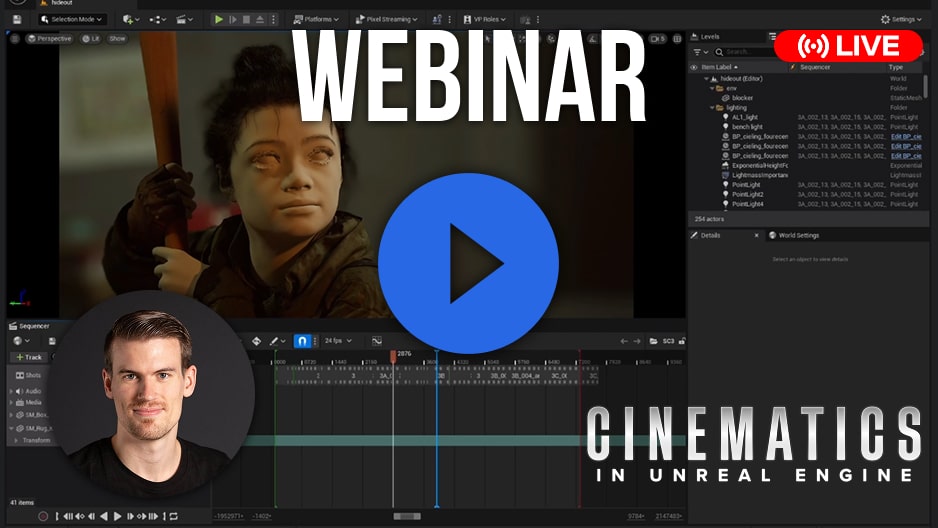
Task: Click the Outliner search field
Action: coord(745,53)
